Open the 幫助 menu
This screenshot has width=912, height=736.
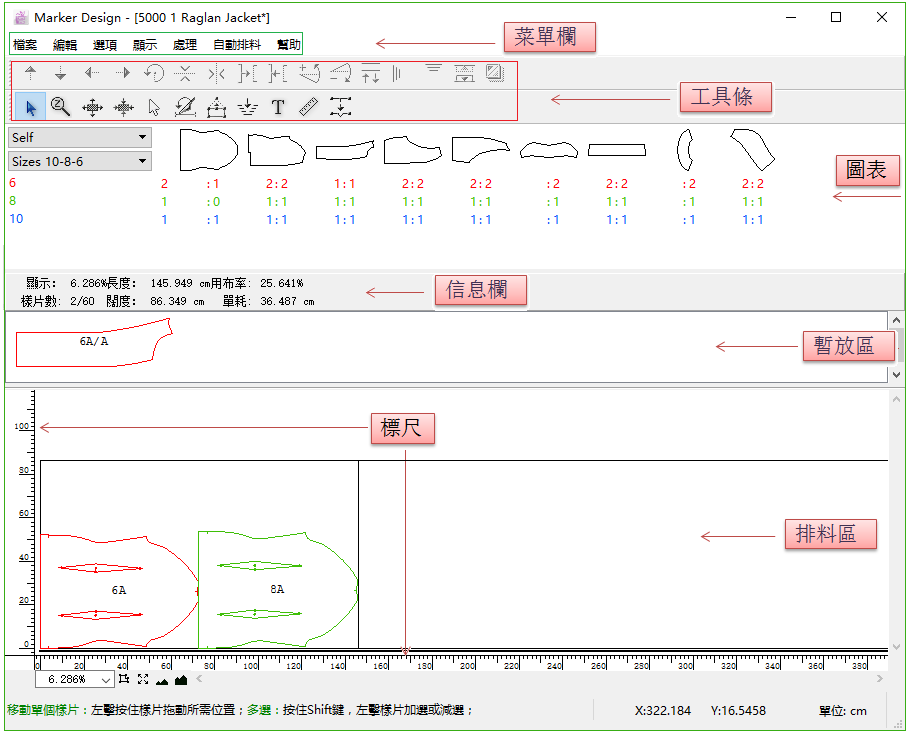(x=288, y=45)
